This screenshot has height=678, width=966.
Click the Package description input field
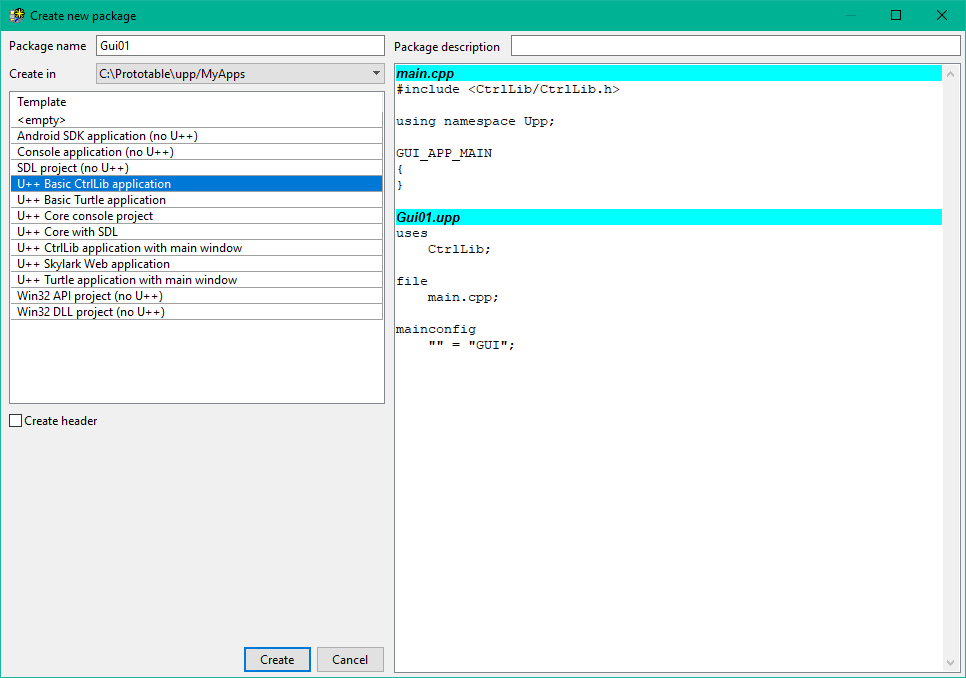point(735,46)
